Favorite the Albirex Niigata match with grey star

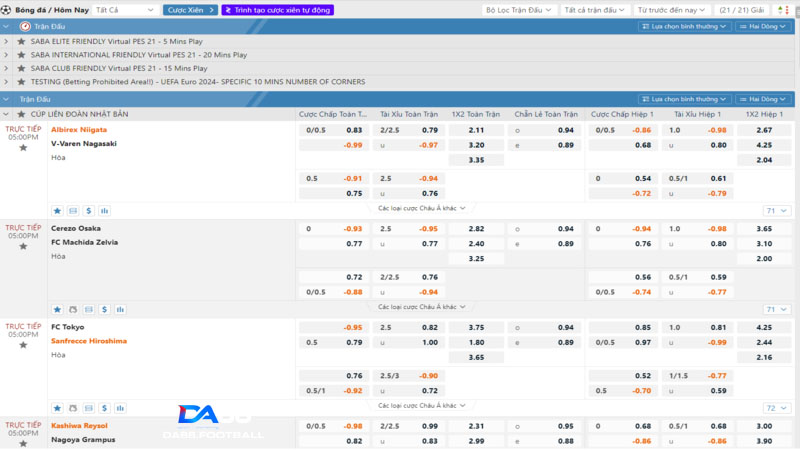pos(23,148)
